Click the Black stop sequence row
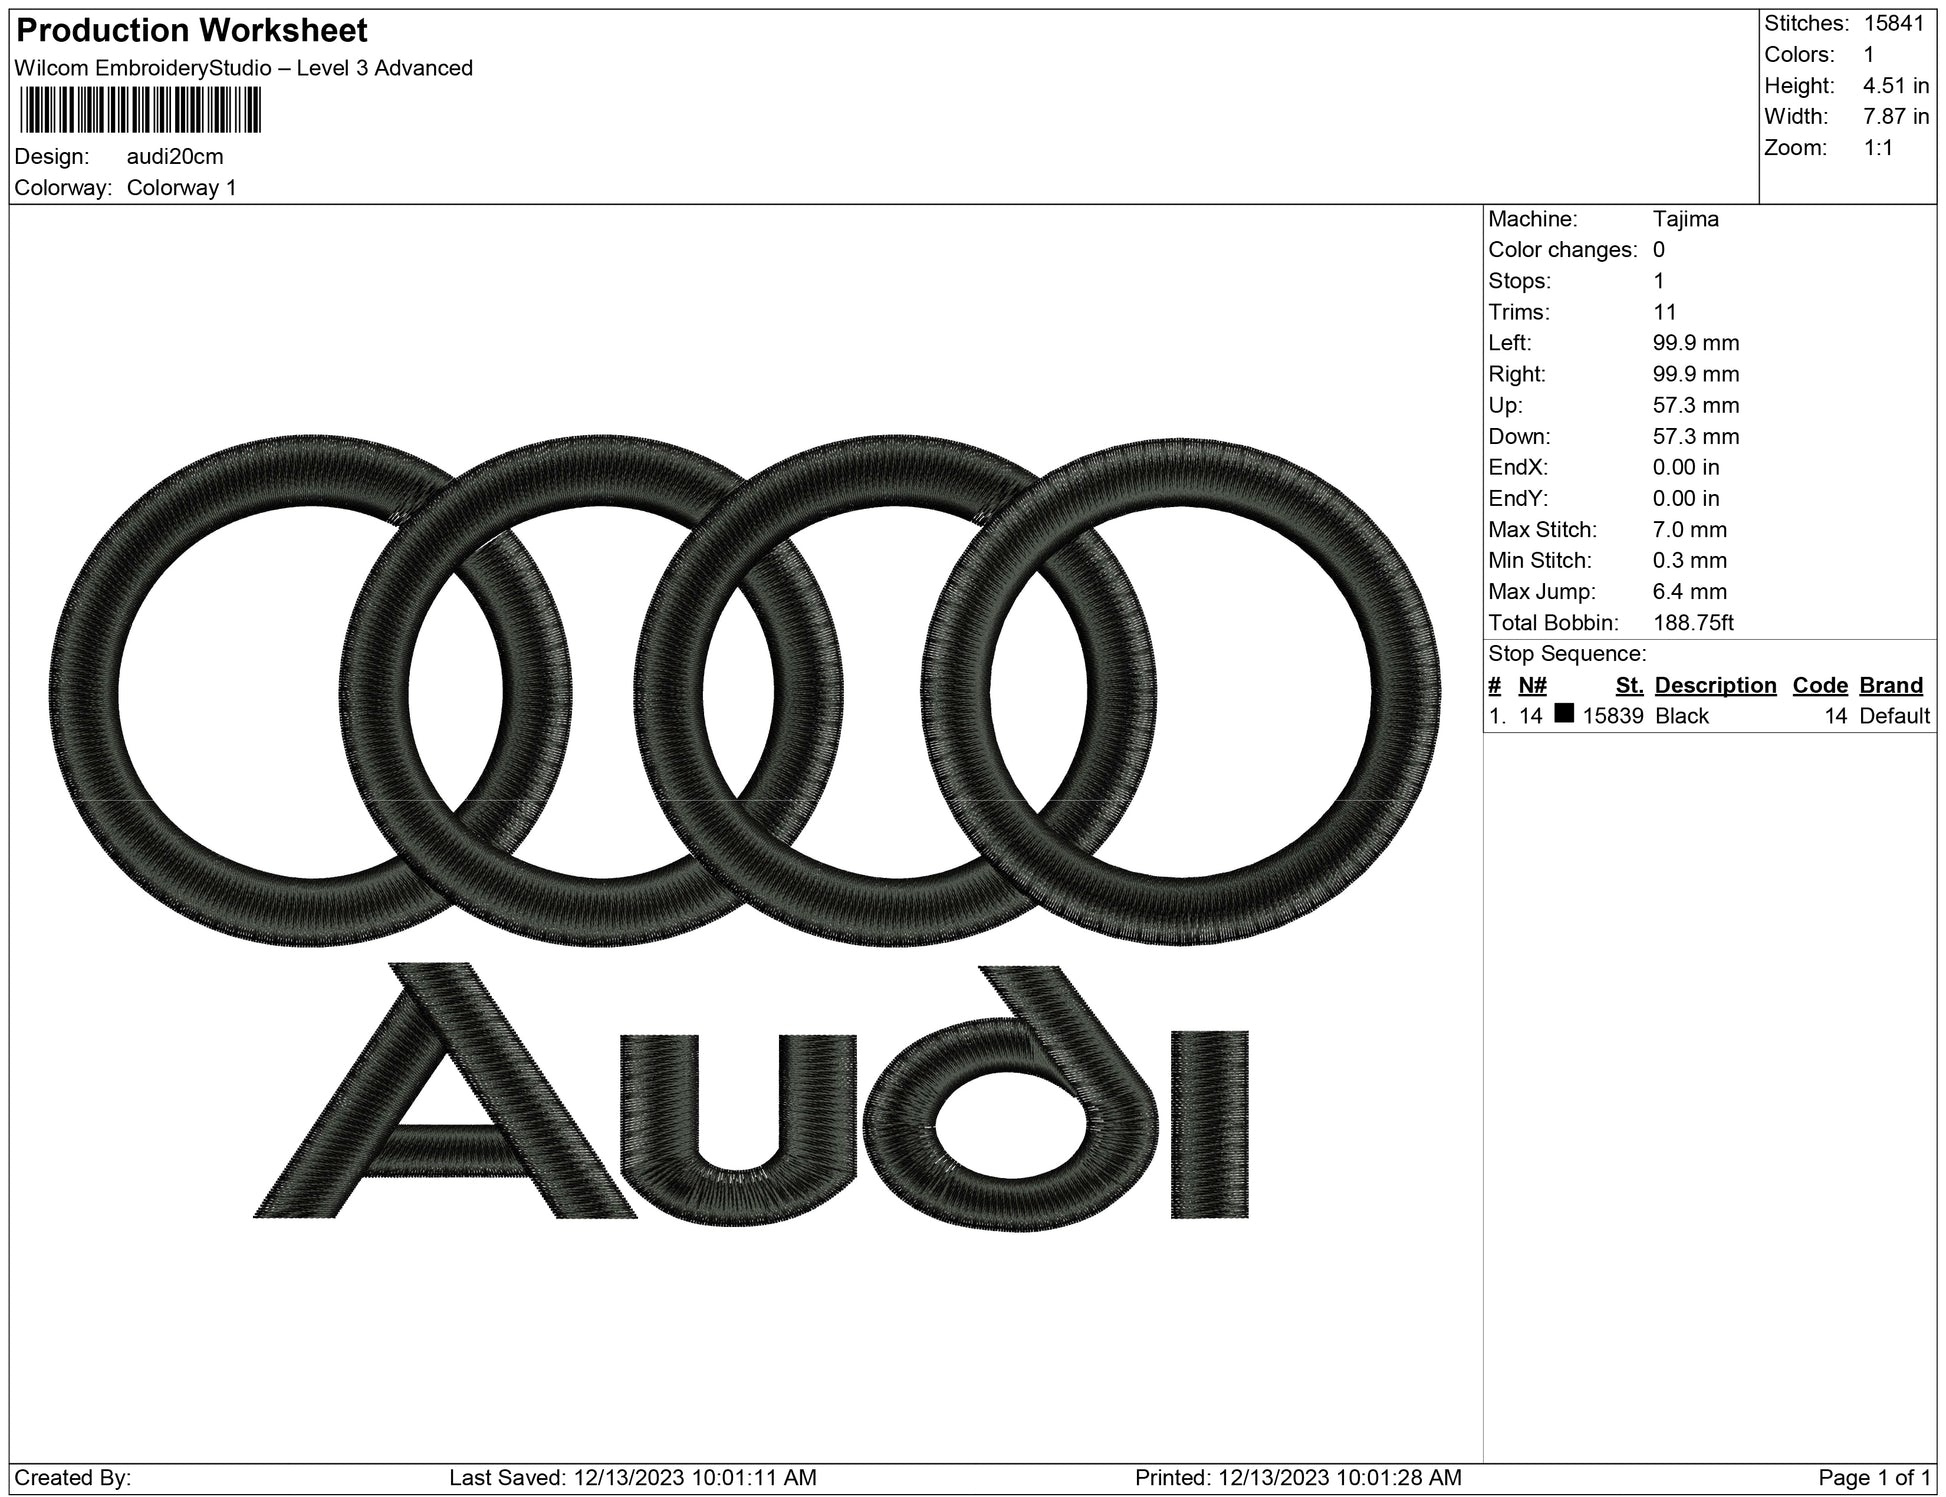1946x1497 pixels. (x=1682, y=716)
